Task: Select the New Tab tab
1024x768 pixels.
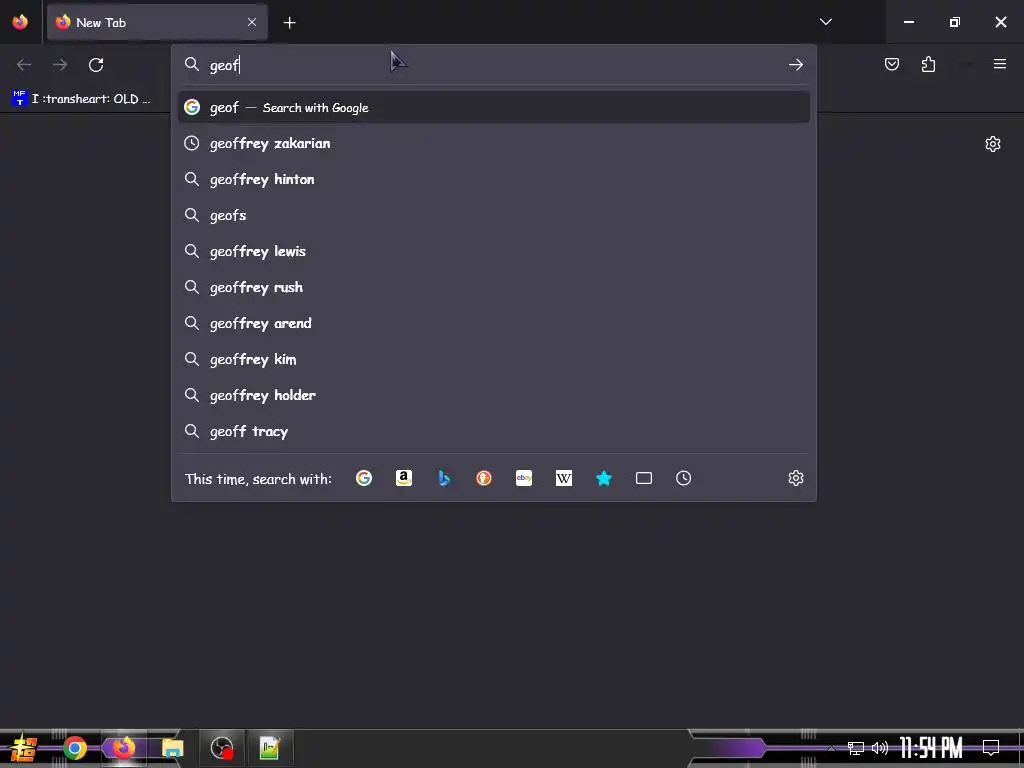Action: coord(157,22)
